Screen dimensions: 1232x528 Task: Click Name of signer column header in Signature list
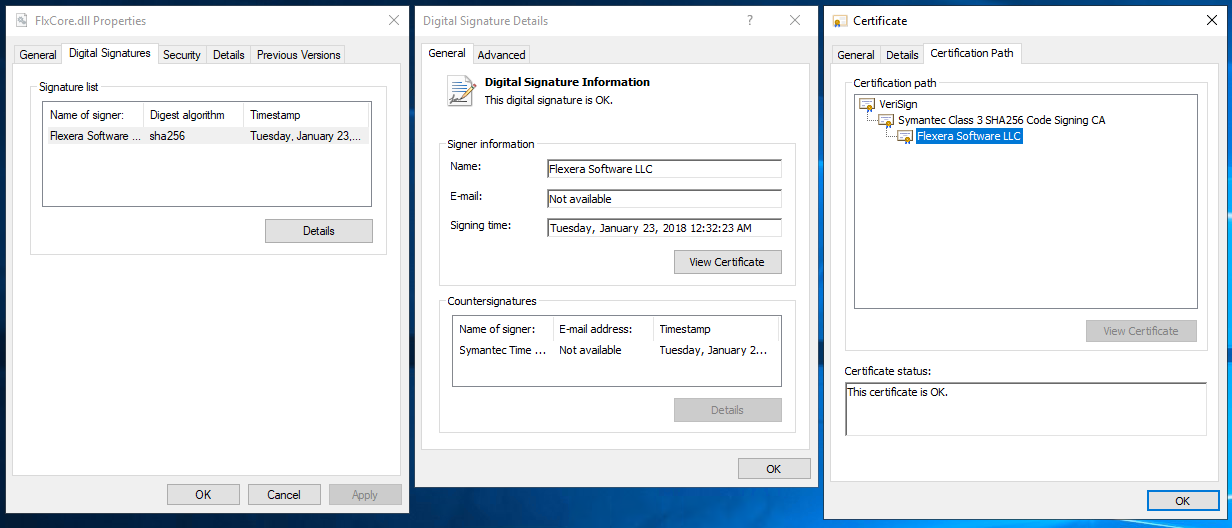93,115
